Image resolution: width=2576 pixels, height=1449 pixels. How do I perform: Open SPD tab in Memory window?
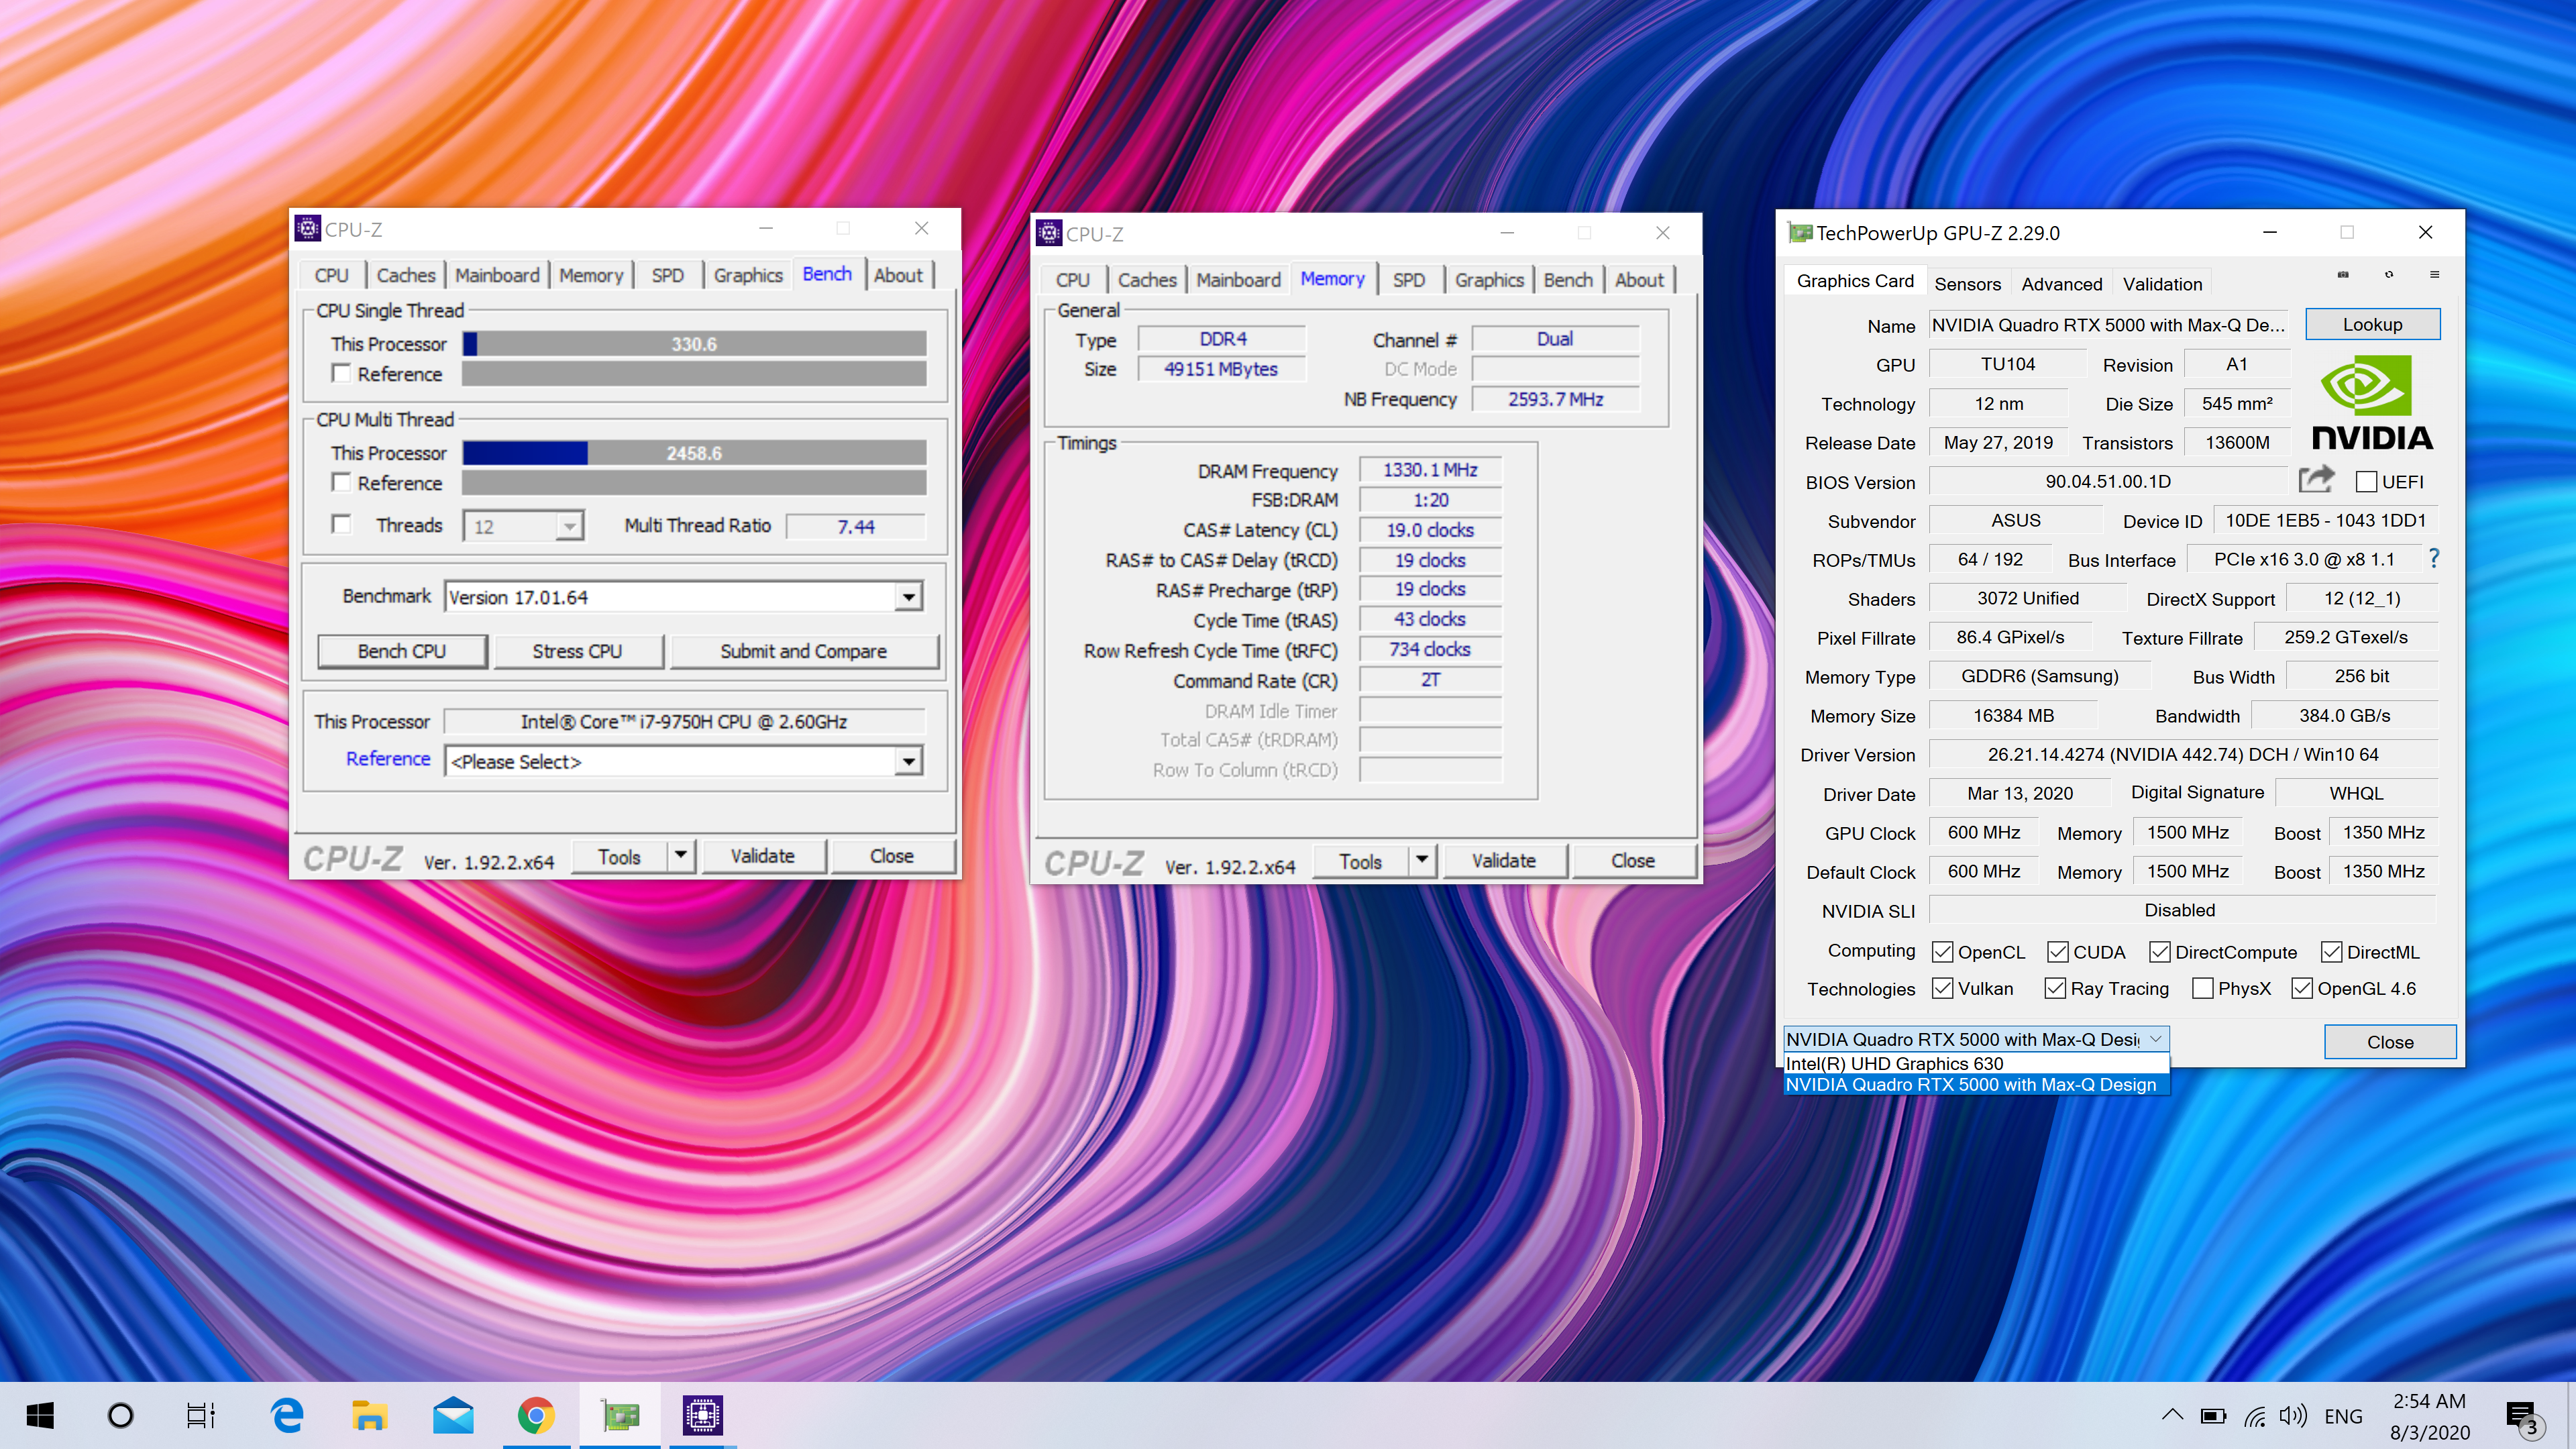1408,280
